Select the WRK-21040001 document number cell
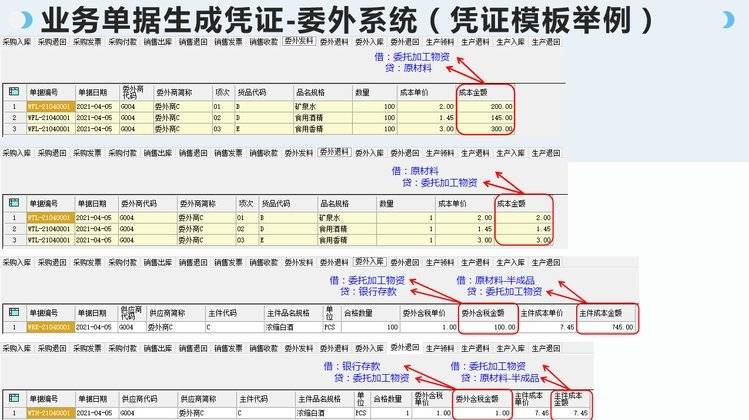This screenshot has width=749, height=420. pyautogui.click(x=48, y=327)
